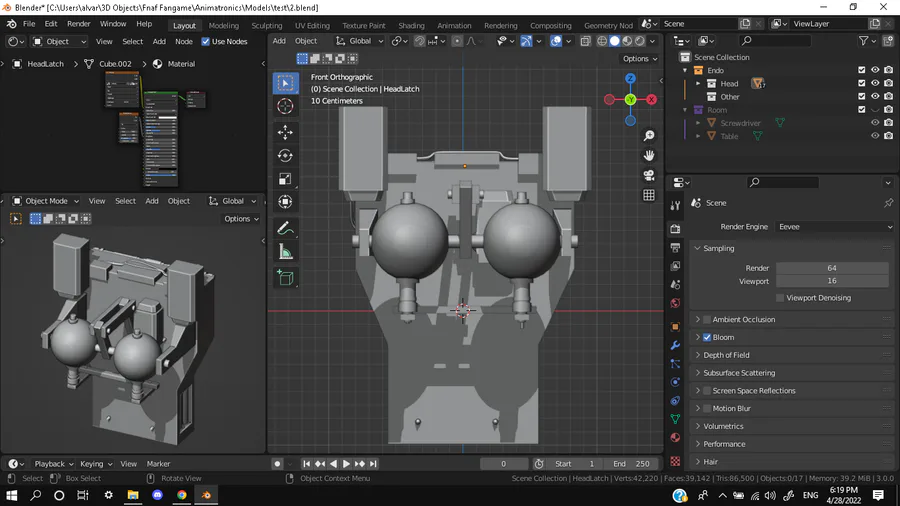The height and width of the screenshot is (506, 900).
Task: Toggle camera view icon in viewport
Action: [x=649, y=175]
